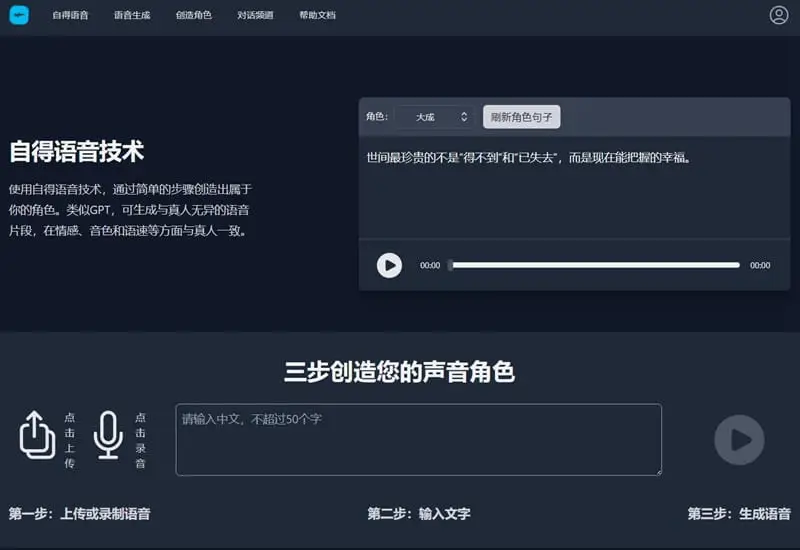Play the sample sentence audio

pyautogui.click(x=389, y=265)
